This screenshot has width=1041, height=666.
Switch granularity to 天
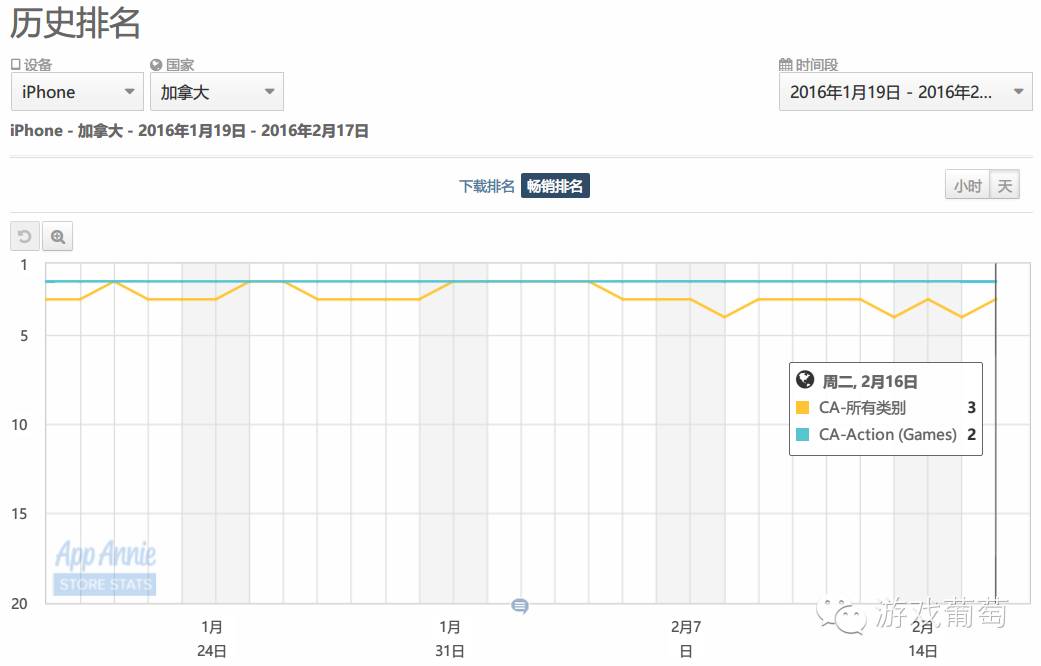pyautogui.click(x=1004, y=186)
